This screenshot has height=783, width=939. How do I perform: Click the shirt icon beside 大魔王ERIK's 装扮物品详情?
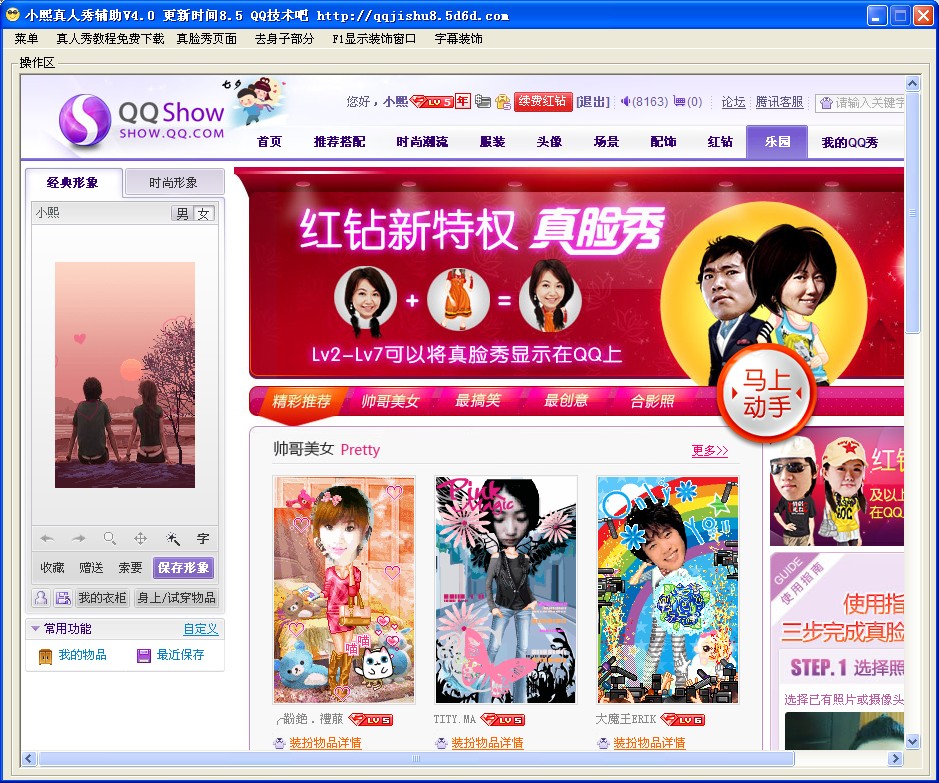pyautogui.click(x=603, y=743)
